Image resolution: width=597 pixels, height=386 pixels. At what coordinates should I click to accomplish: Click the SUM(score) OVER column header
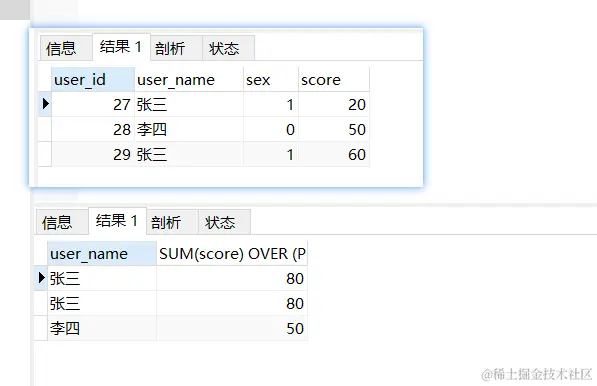click(x=232, y=253)
